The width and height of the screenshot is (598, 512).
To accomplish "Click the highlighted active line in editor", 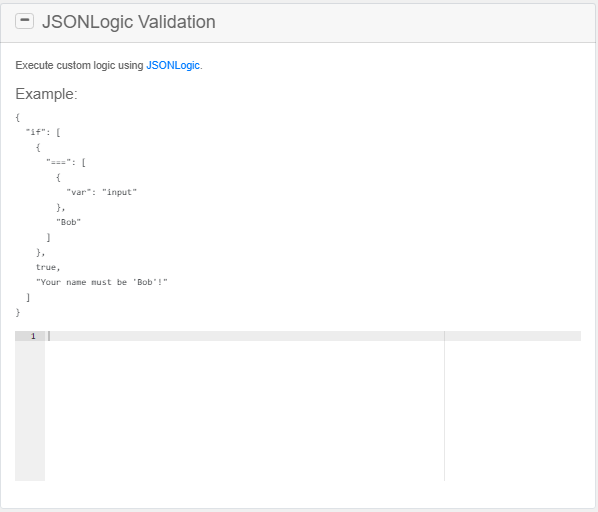I will coord(313,336).
